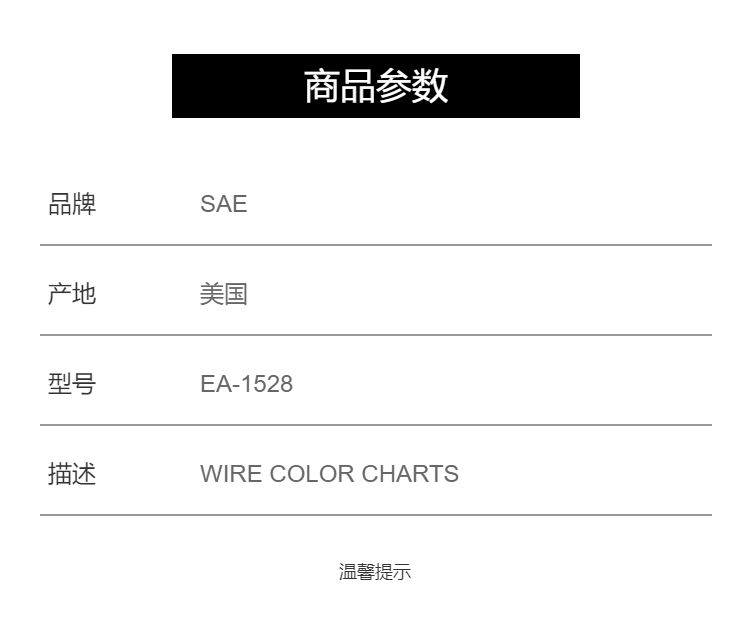Click the word CHARTS in the description
750x630 pixels.
tap(410, 474)
